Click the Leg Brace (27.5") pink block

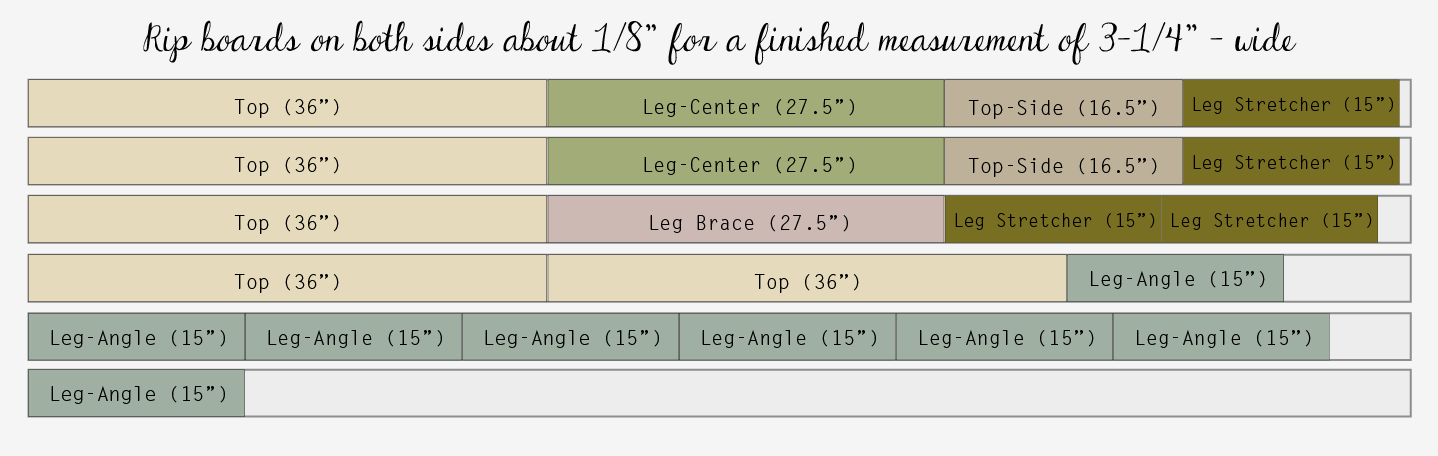pyautogui.click(x=746, y=220)
